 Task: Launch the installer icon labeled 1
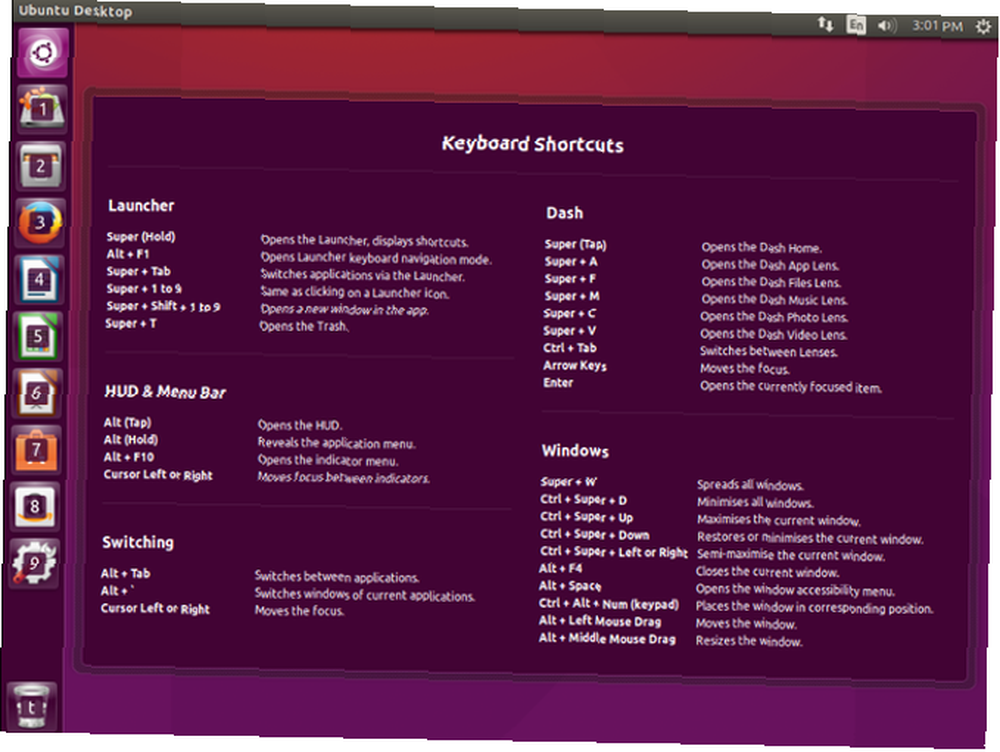coord(42,108)
